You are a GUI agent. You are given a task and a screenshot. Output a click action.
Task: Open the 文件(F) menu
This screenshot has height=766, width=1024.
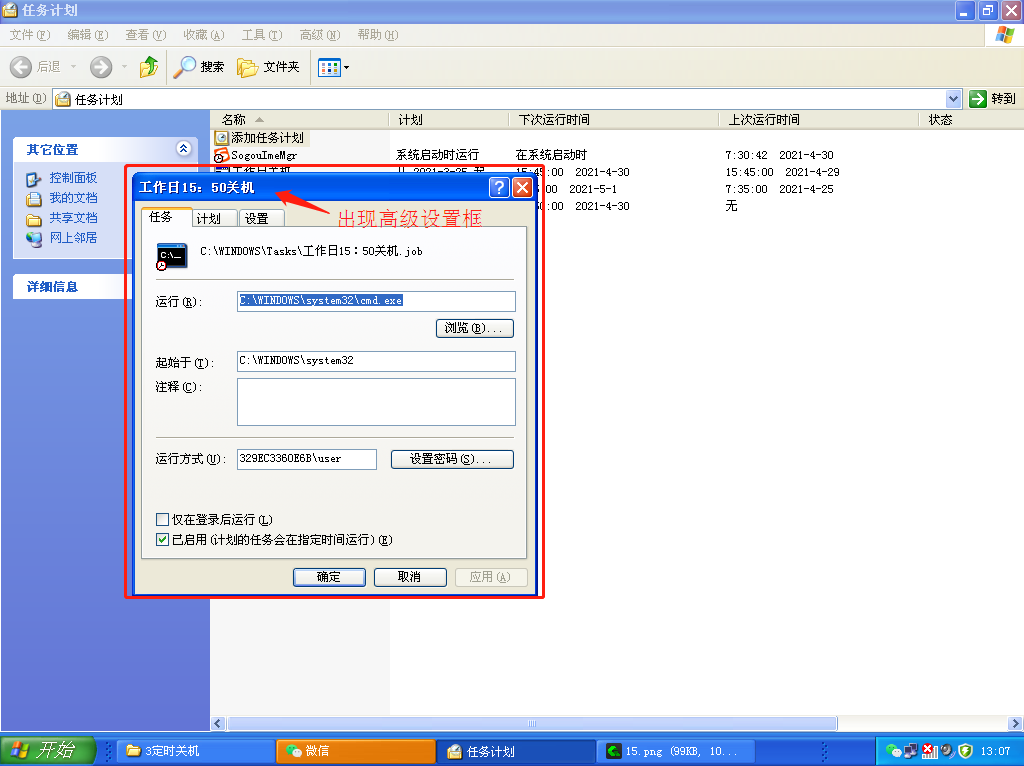click(x=30, y=35)
